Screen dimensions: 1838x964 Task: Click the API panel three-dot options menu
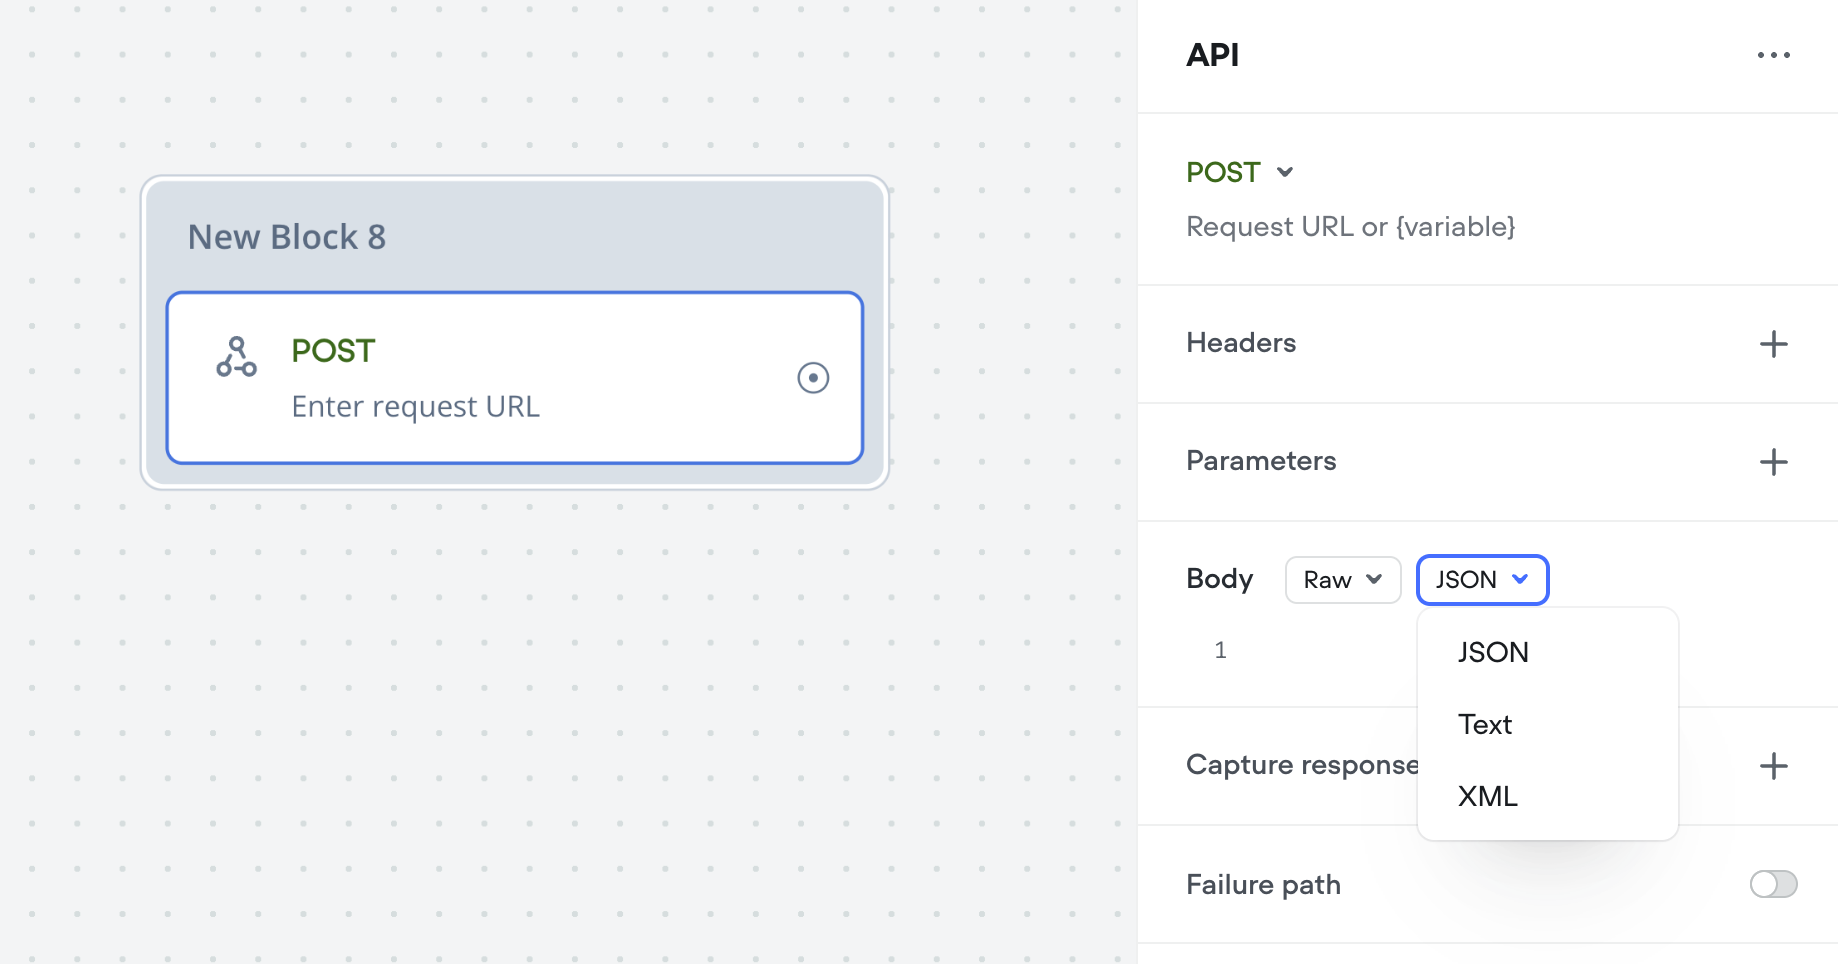pos(1773,55)
